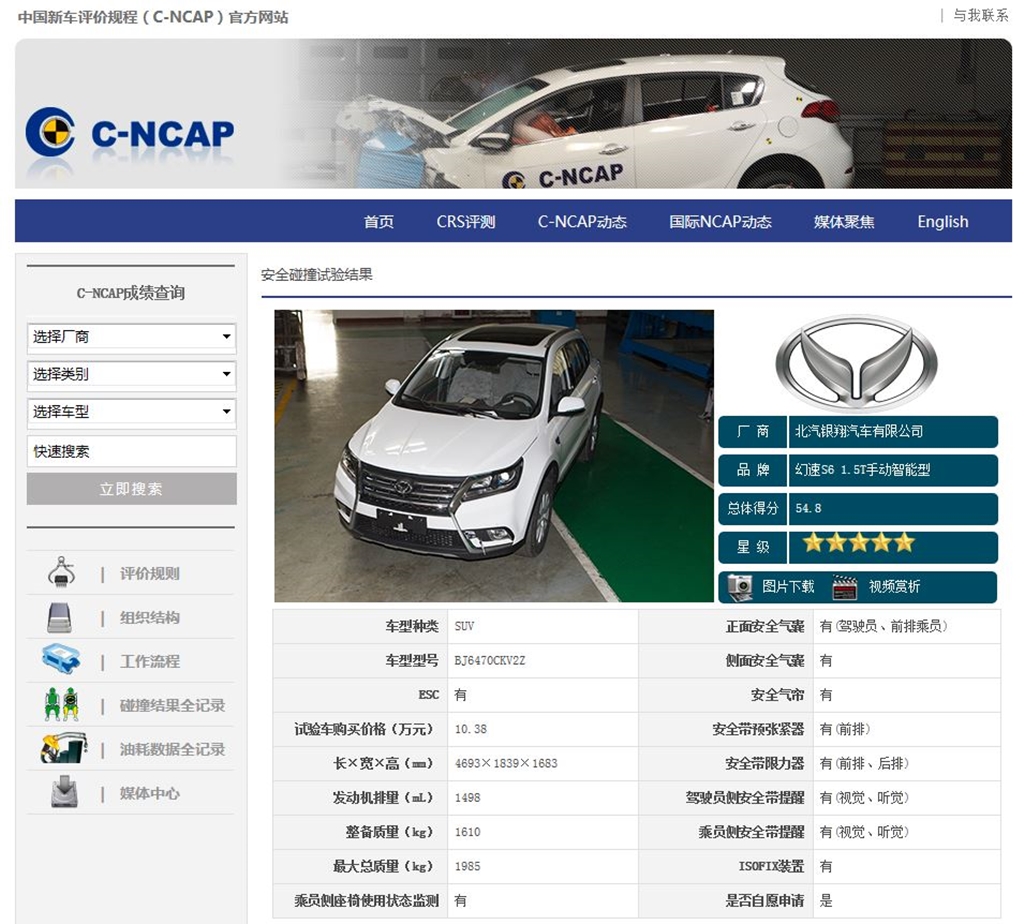Open the 国际NCAP动态 menu item

pyautogui.click(x=720, y=222)
